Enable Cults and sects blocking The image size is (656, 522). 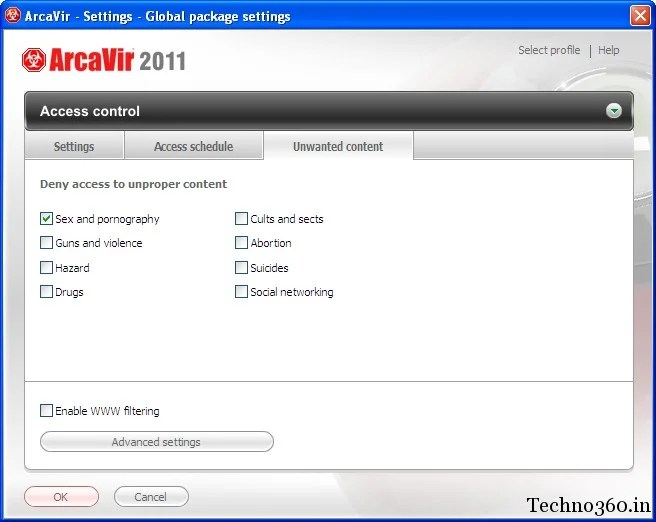point(241,218)
